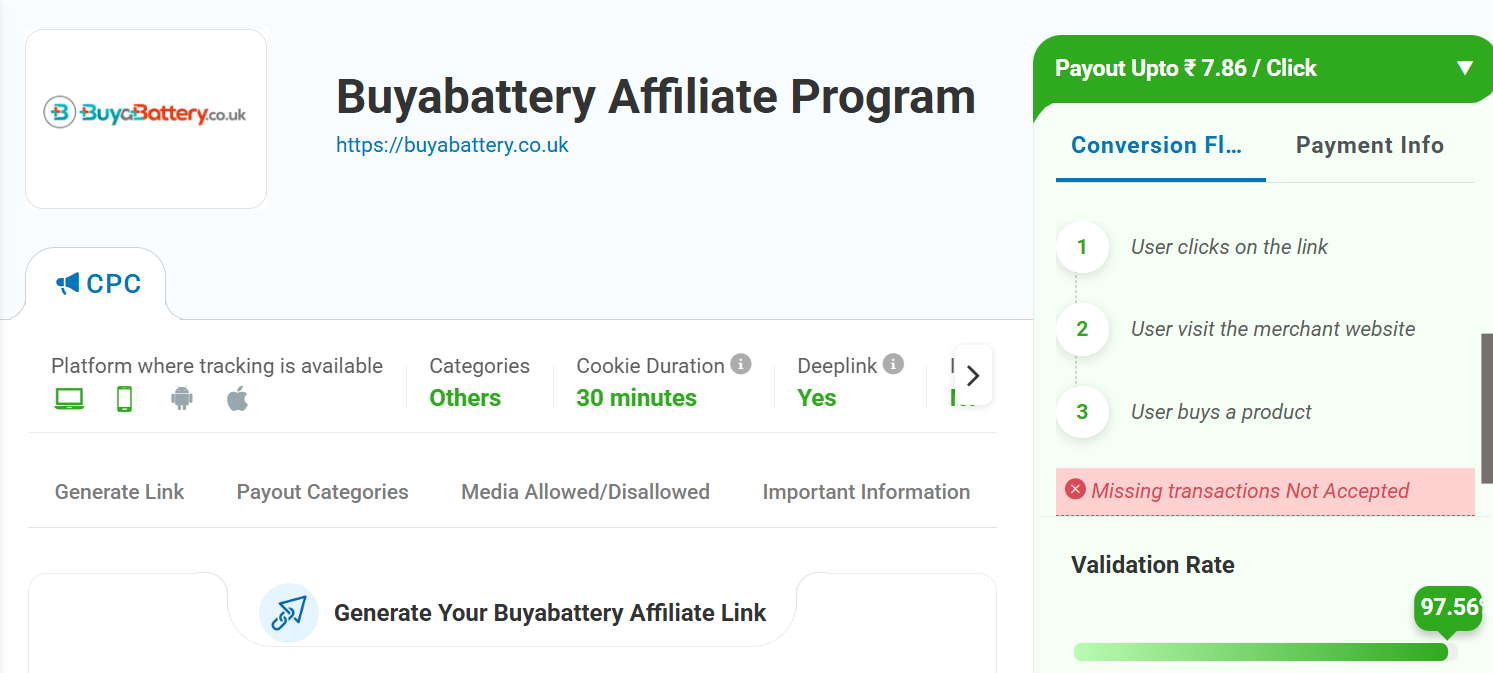Jump to the Important Information section

click(866, 492)
